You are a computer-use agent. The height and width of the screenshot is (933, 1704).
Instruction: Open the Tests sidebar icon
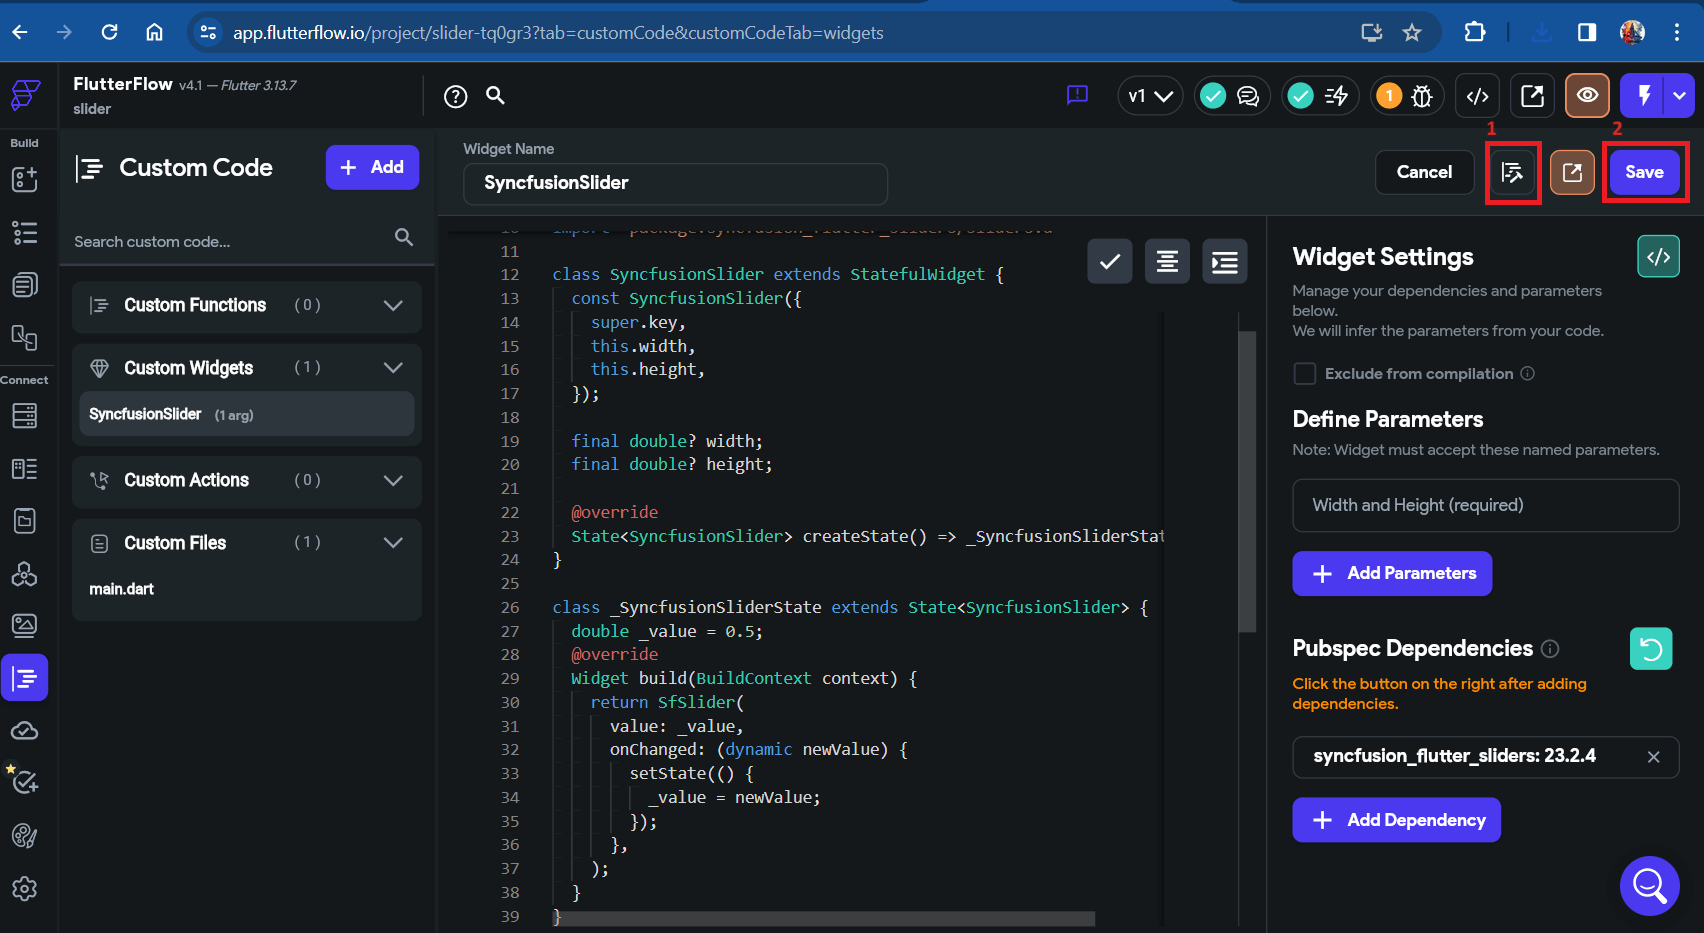tap(24, 781)
